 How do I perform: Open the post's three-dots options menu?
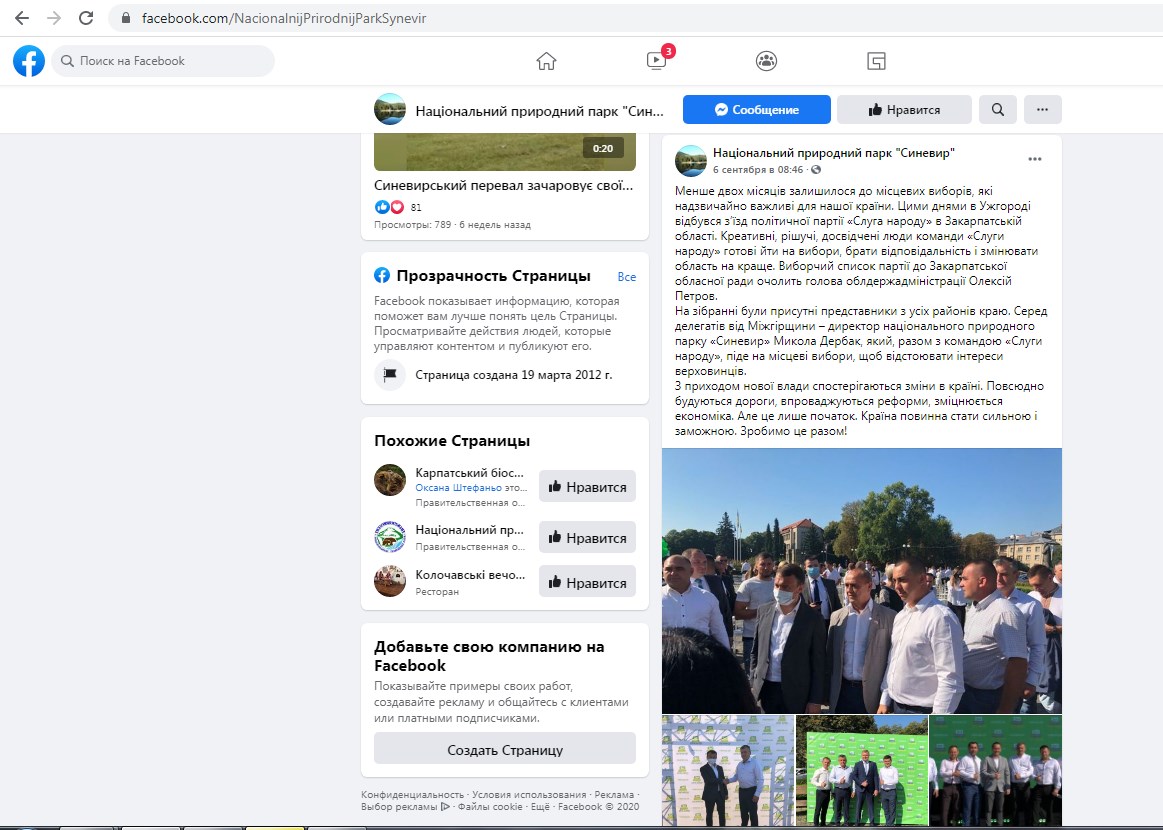click(1035, 159)
